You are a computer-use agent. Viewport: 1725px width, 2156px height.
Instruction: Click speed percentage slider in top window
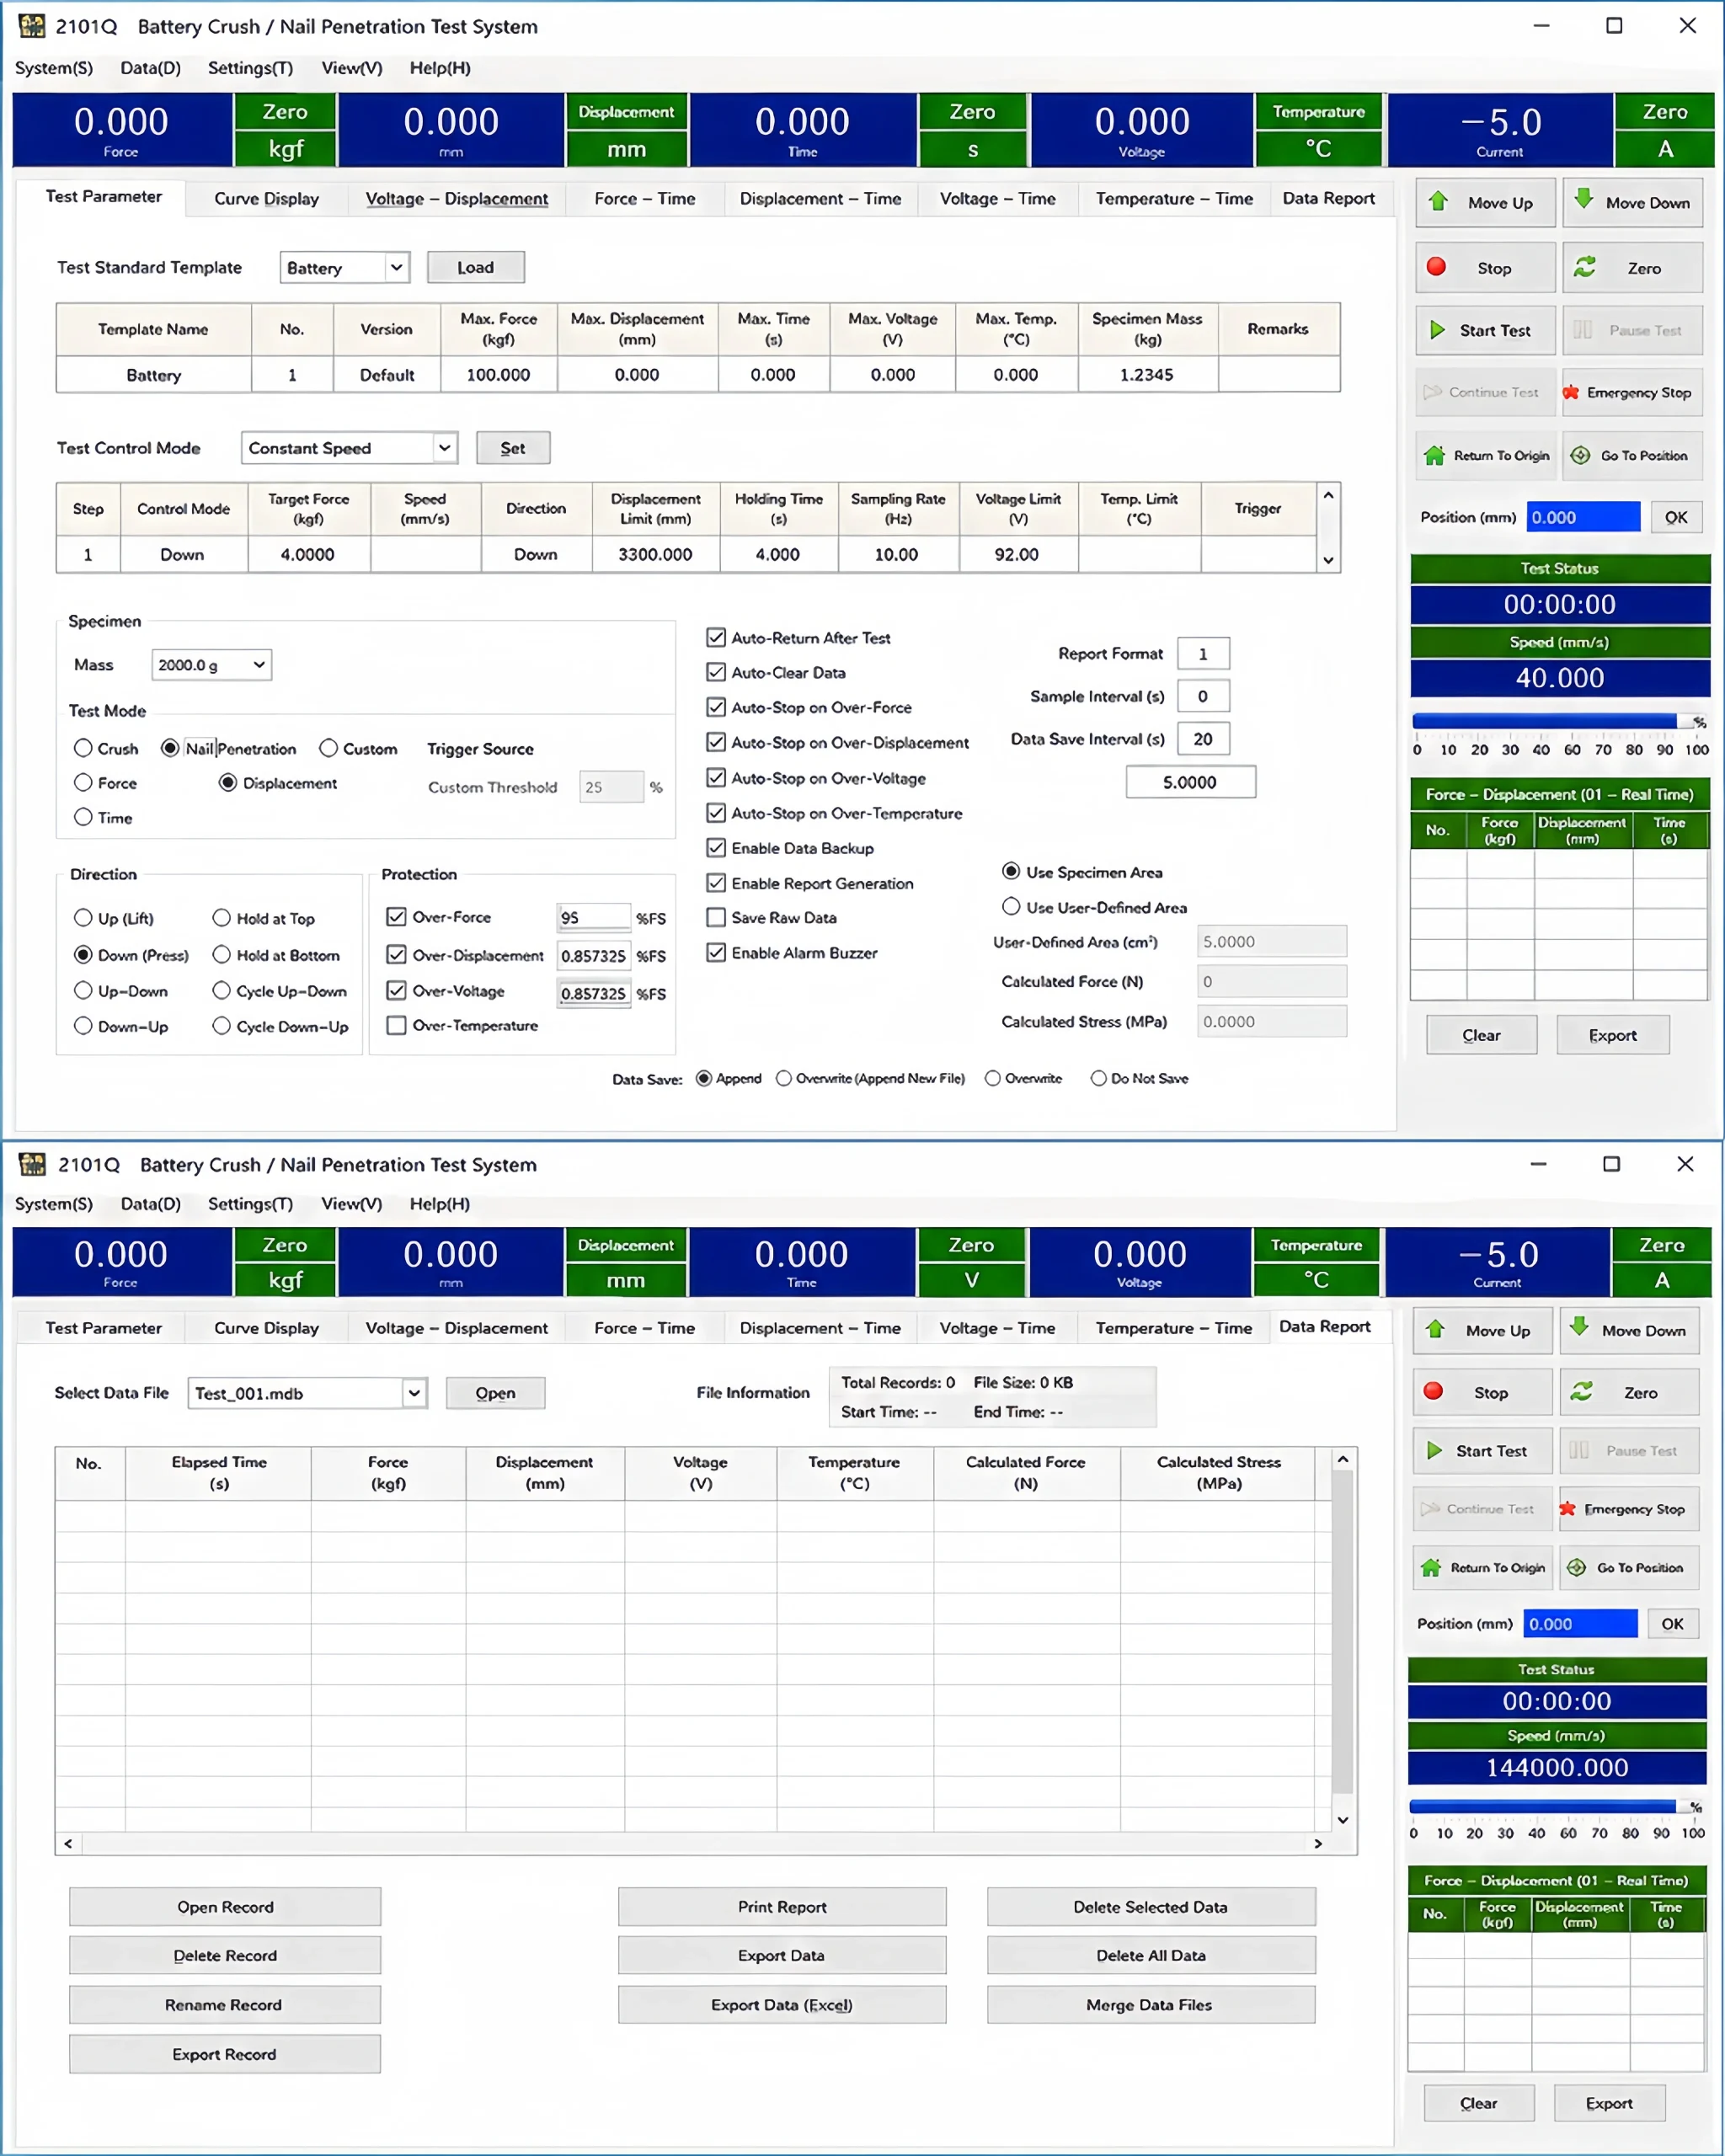[x=1558, y=721]
